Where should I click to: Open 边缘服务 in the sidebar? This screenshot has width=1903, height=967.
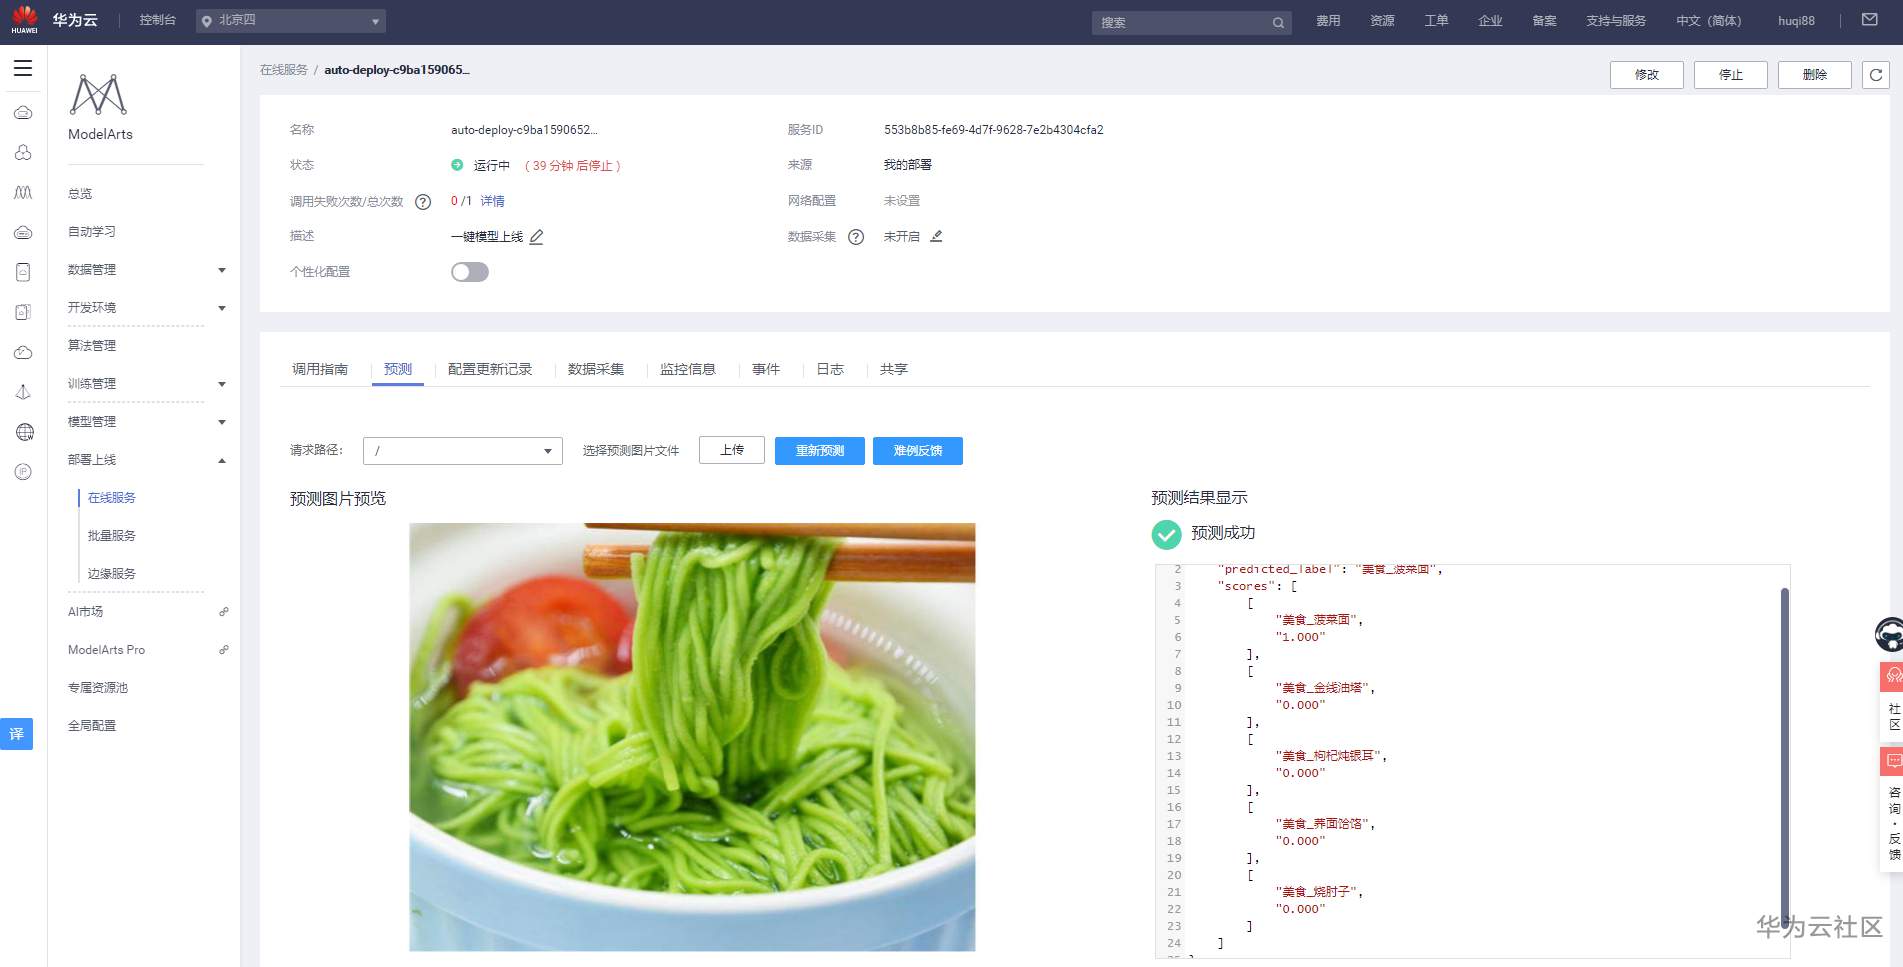point(111,574)
